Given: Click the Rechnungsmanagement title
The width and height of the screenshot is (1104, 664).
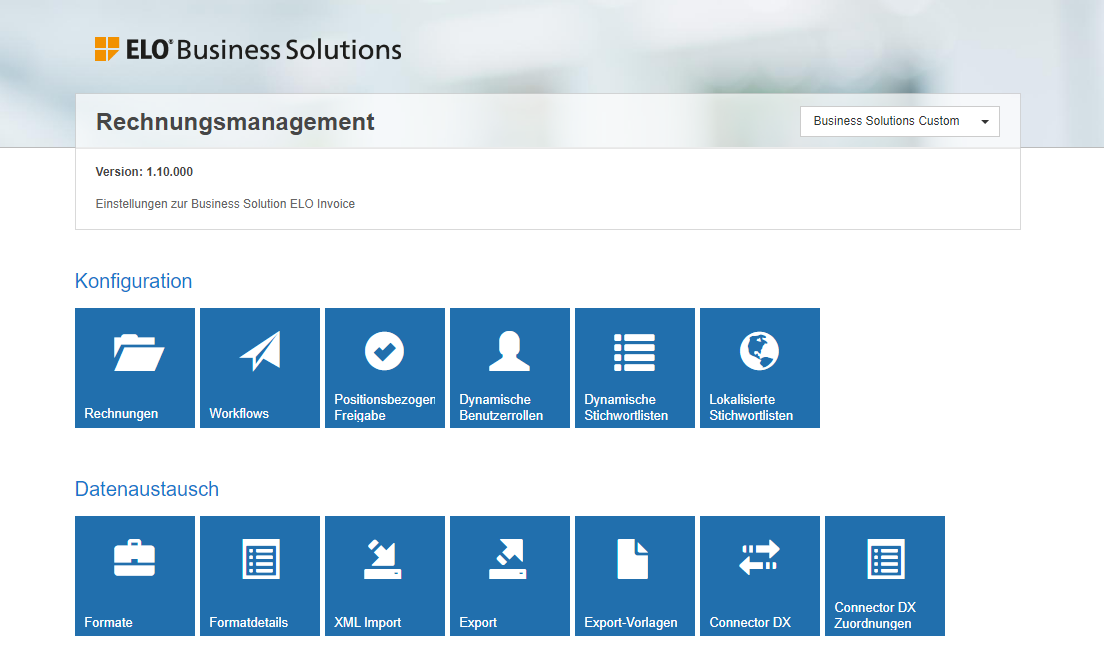Looking at the screenshot, I should tap(235, 122).
